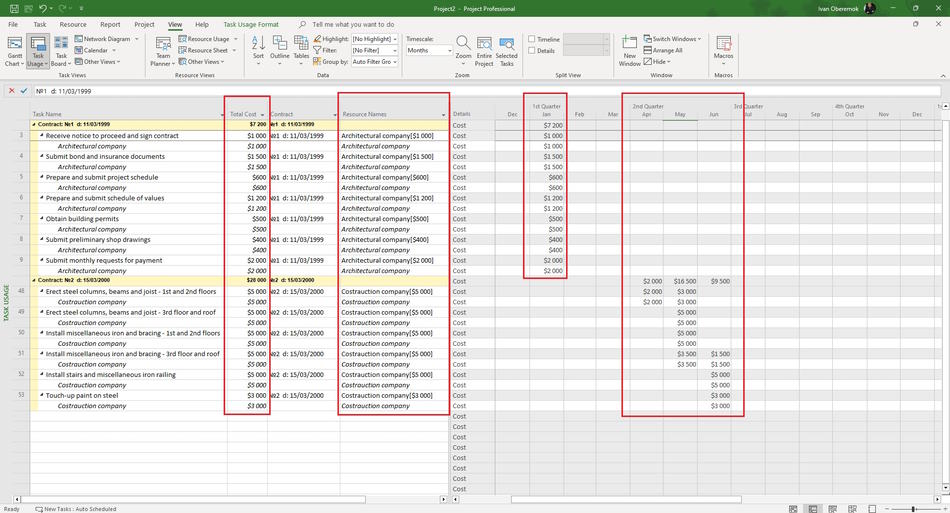Click the Tell me what you want search box
The image size is (950, 513).
click(353, 24)
